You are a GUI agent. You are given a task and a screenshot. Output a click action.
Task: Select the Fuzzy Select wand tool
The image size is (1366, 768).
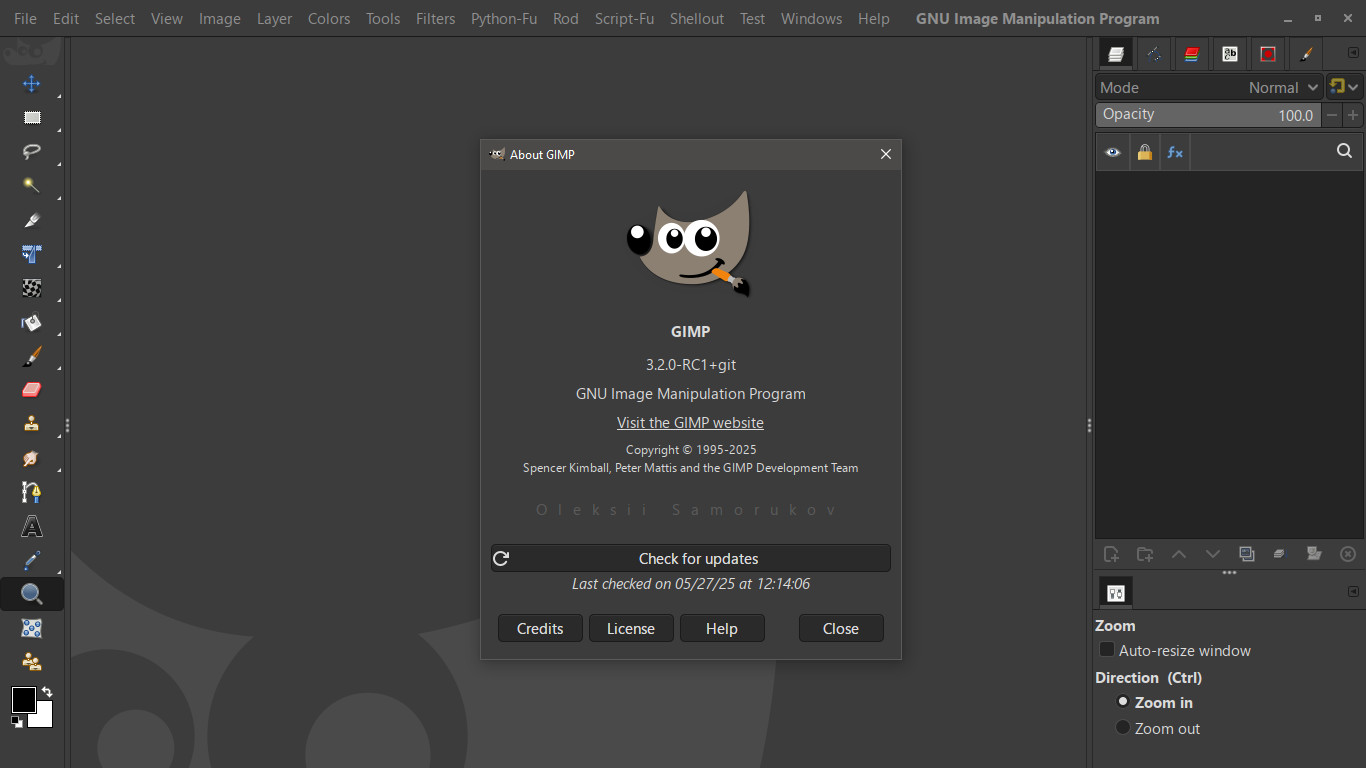[x=32, y=186]
